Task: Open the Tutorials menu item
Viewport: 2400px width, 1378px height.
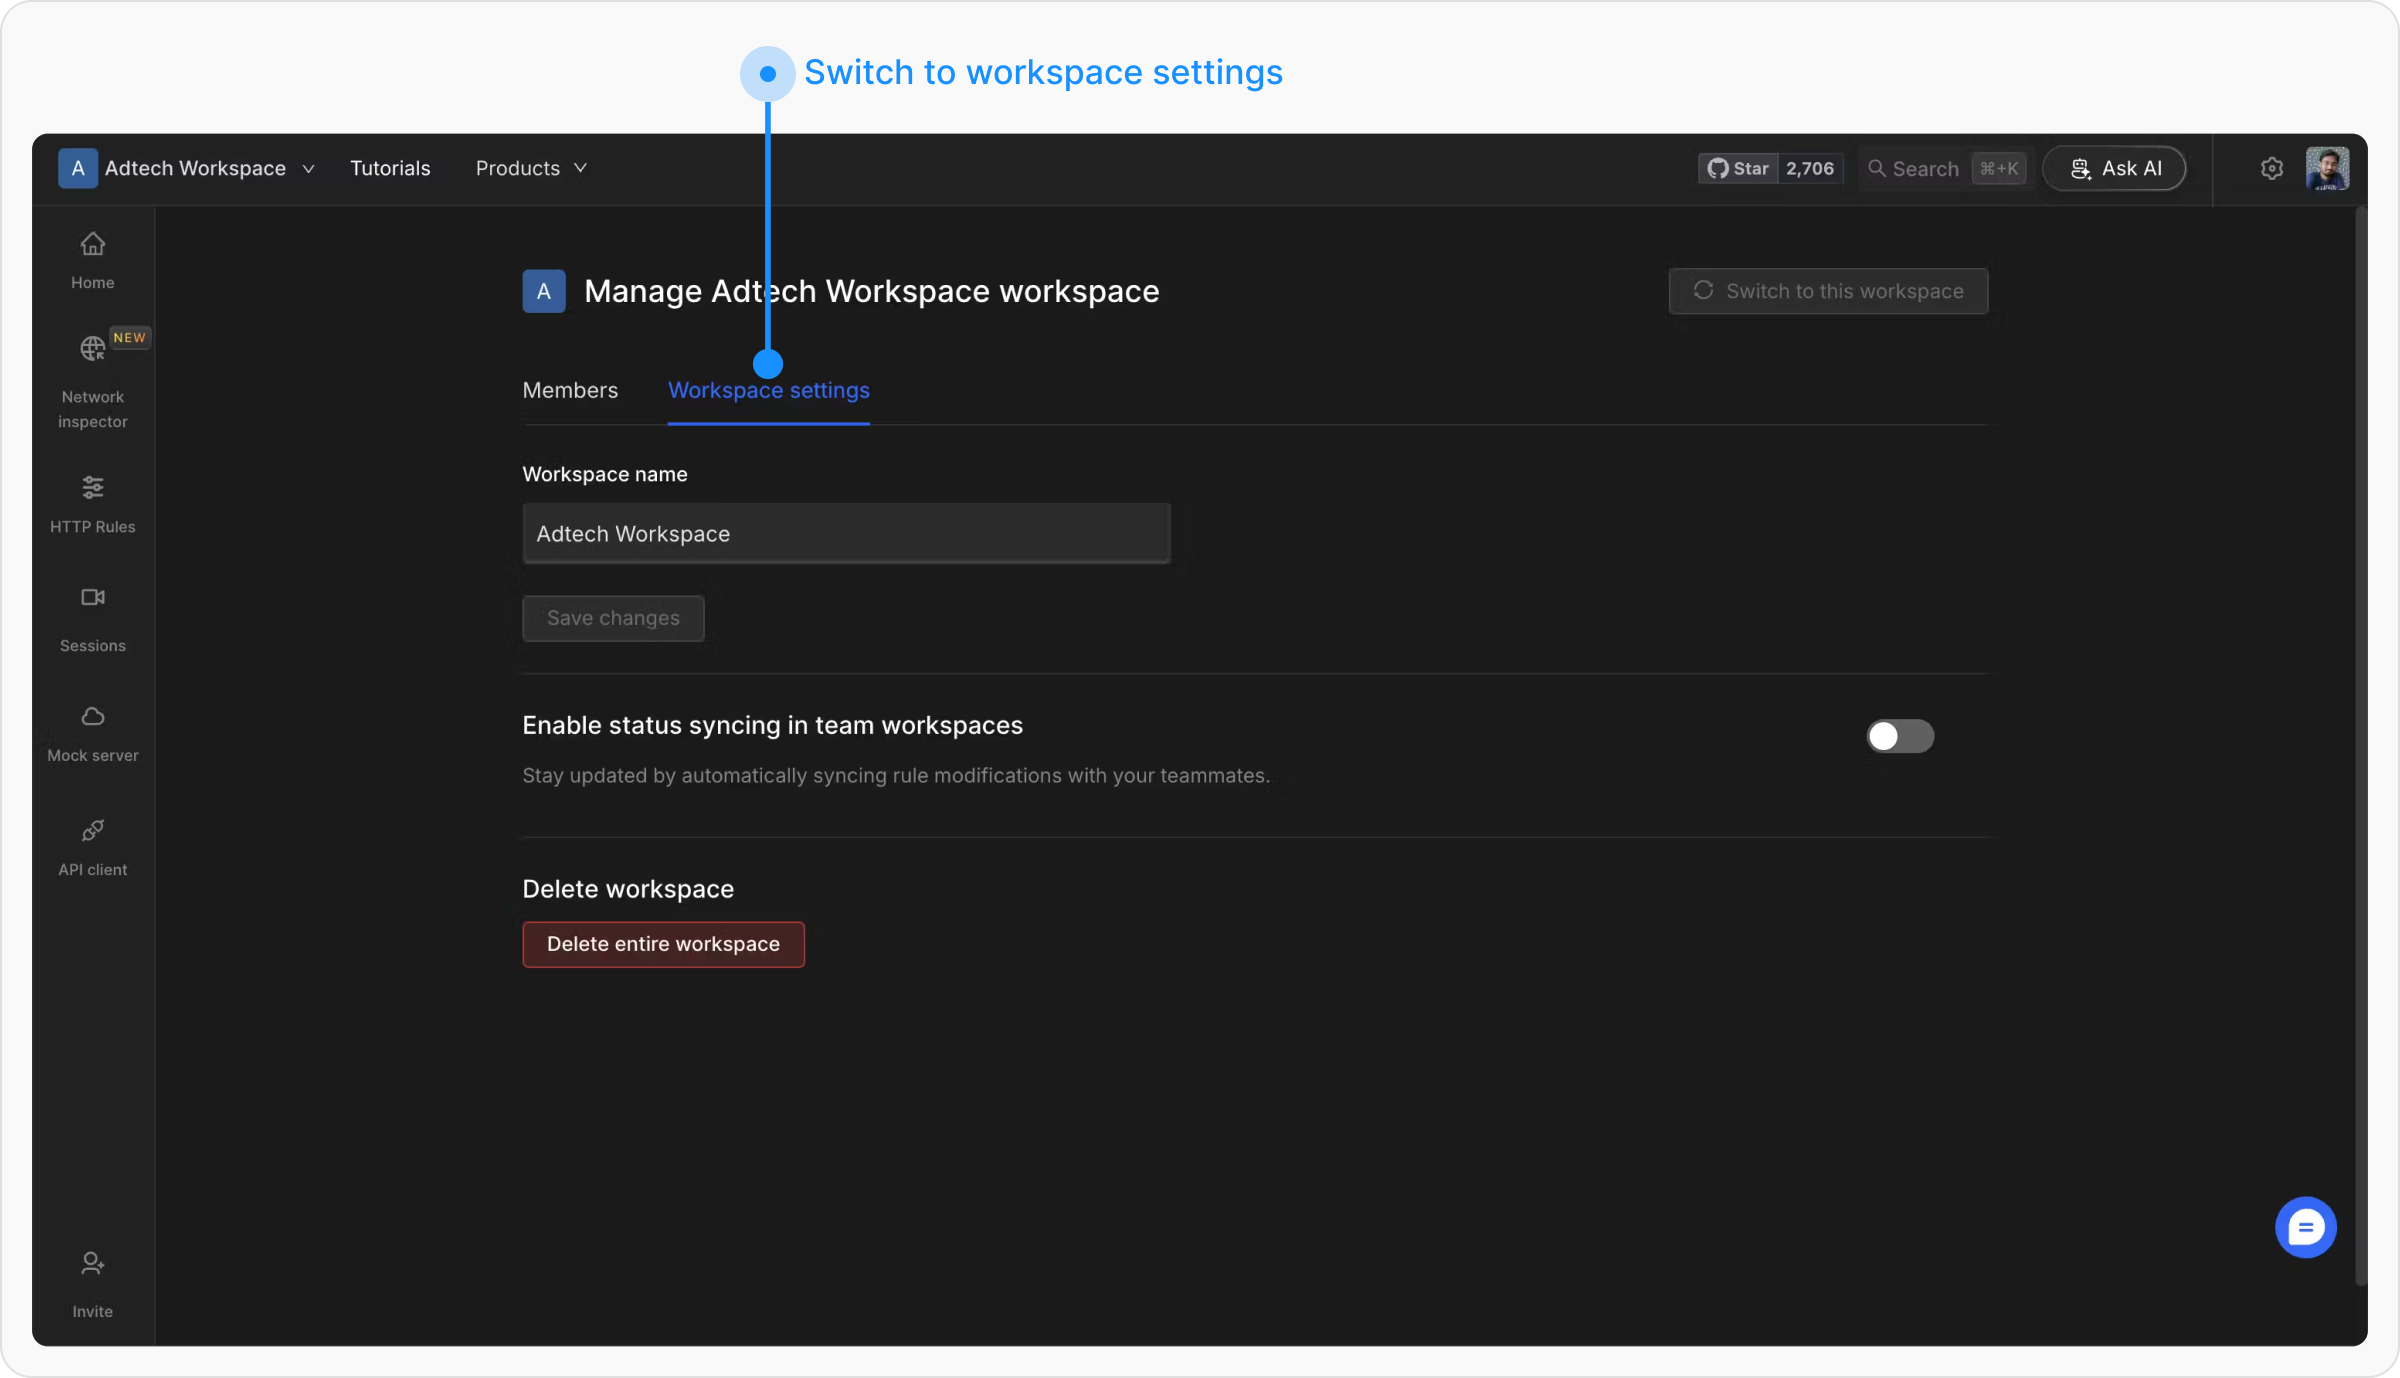Action: click(390, 169)
